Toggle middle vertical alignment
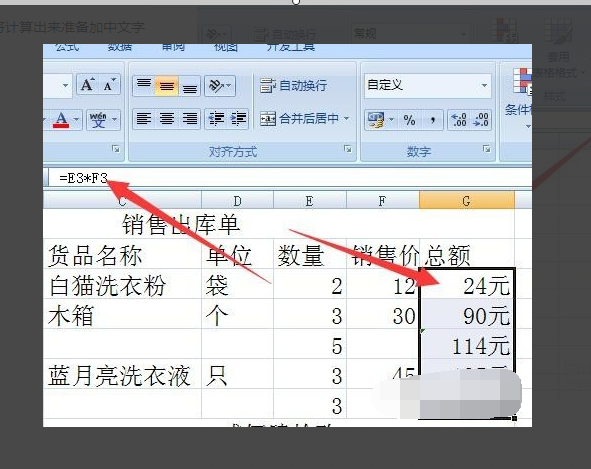Screen dimensions: 591x469 pyautogui.click(x=167, y=86)
